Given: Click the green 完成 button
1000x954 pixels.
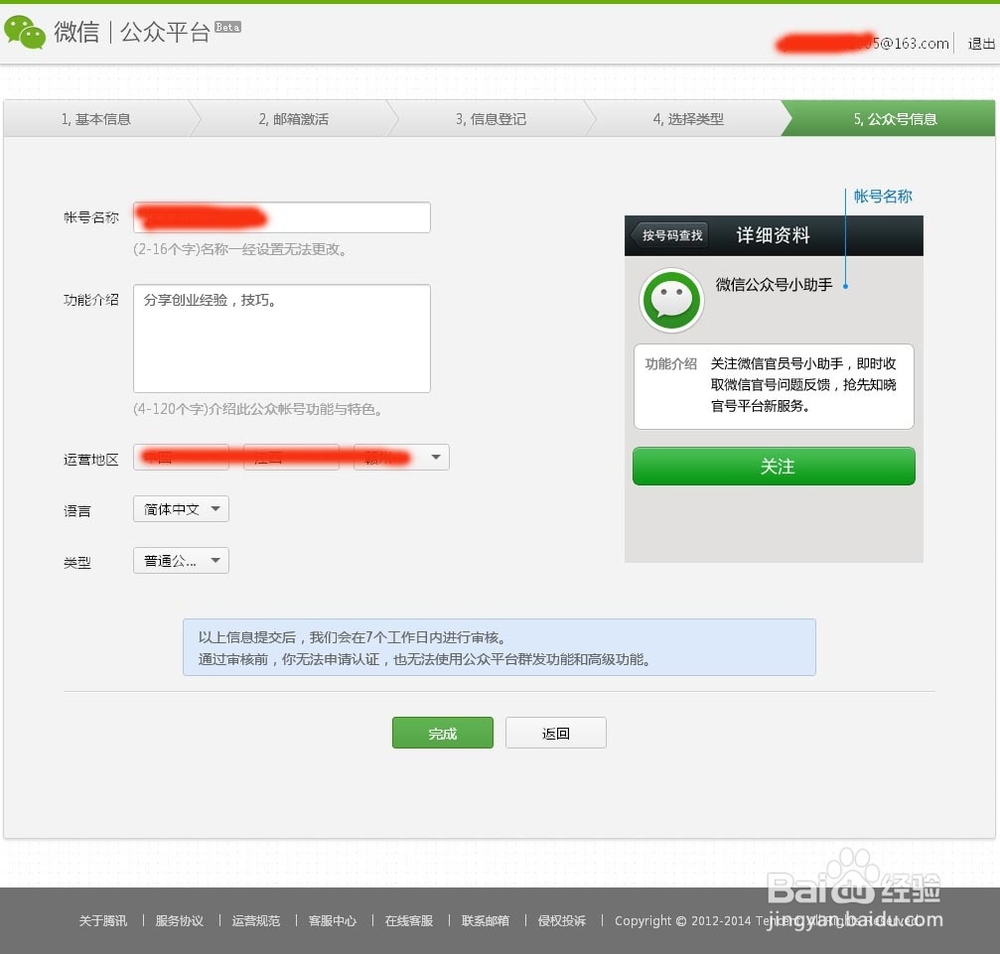Looking at the screenshot, I should point(443,733).
